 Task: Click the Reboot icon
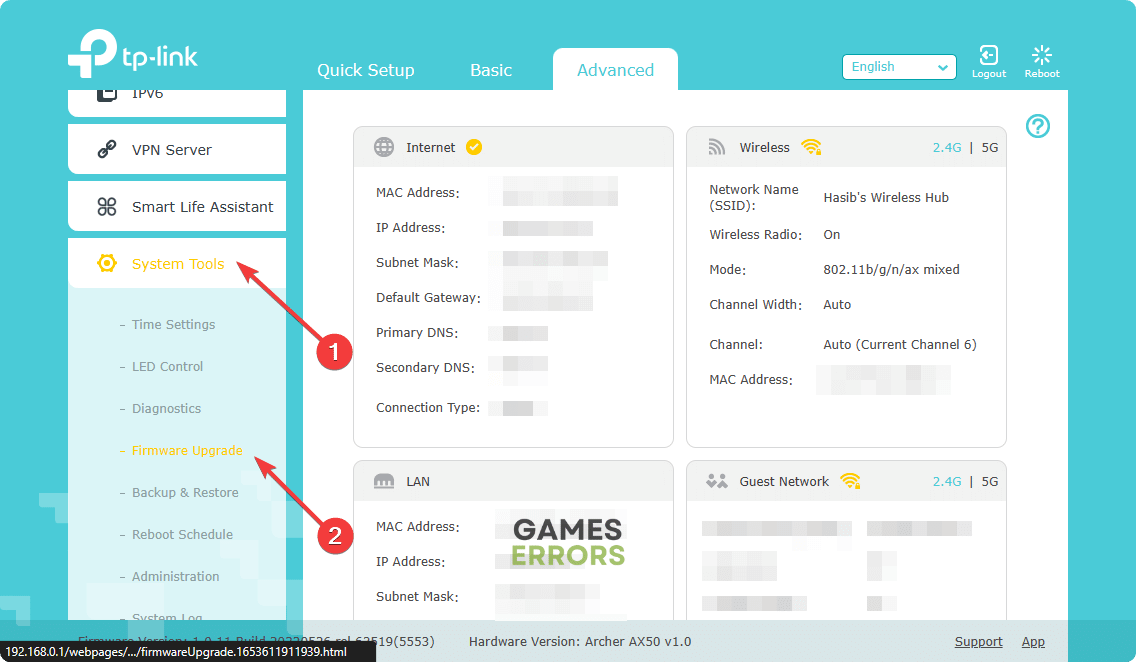click(x=1041, y=55)
